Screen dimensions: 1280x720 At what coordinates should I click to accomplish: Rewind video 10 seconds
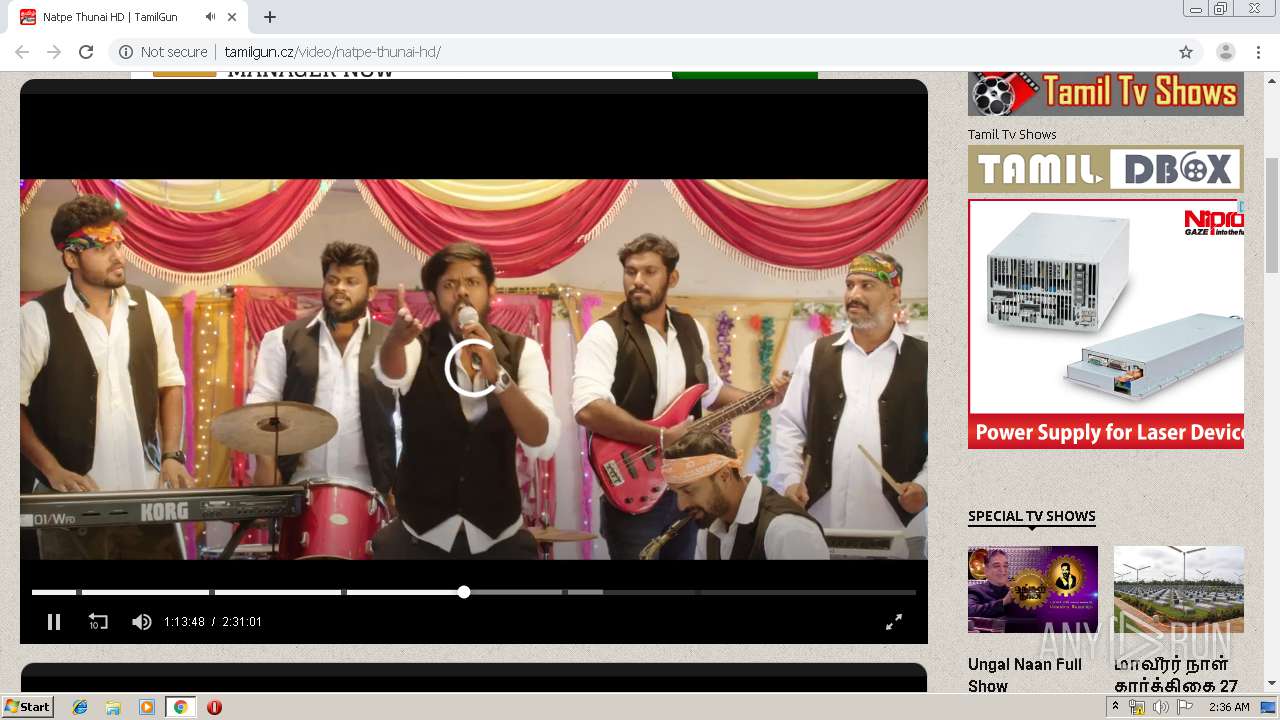pyautogui.click(x=98, y=622)
